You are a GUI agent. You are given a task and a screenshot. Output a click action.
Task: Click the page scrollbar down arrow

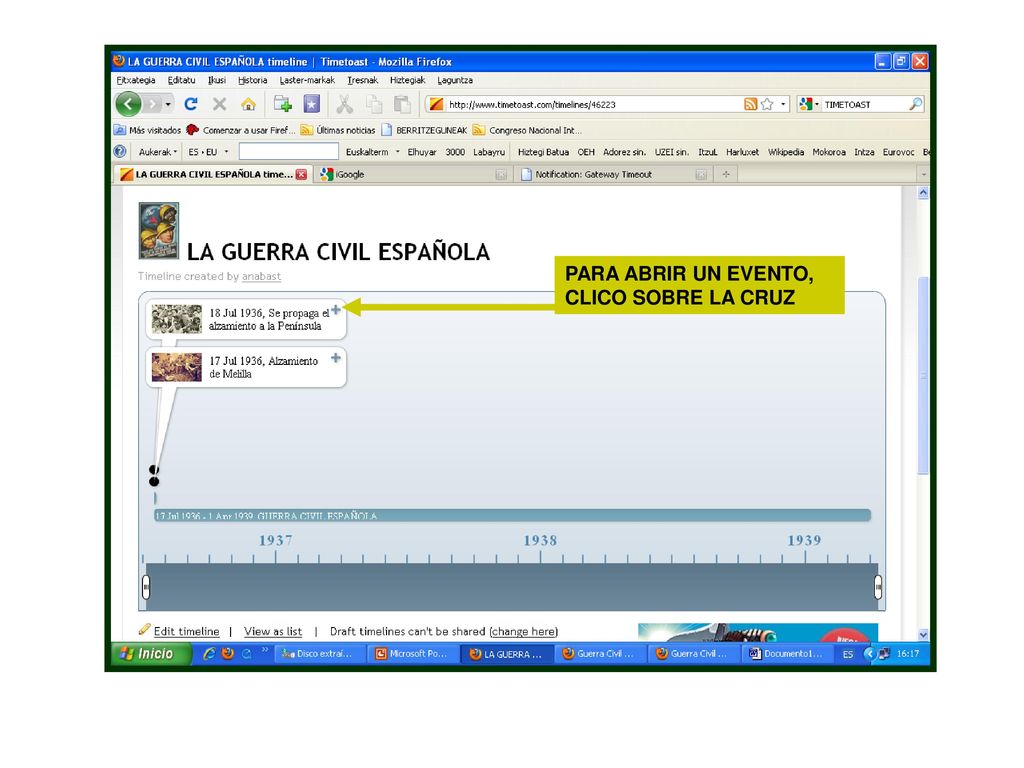coord(923,634)
